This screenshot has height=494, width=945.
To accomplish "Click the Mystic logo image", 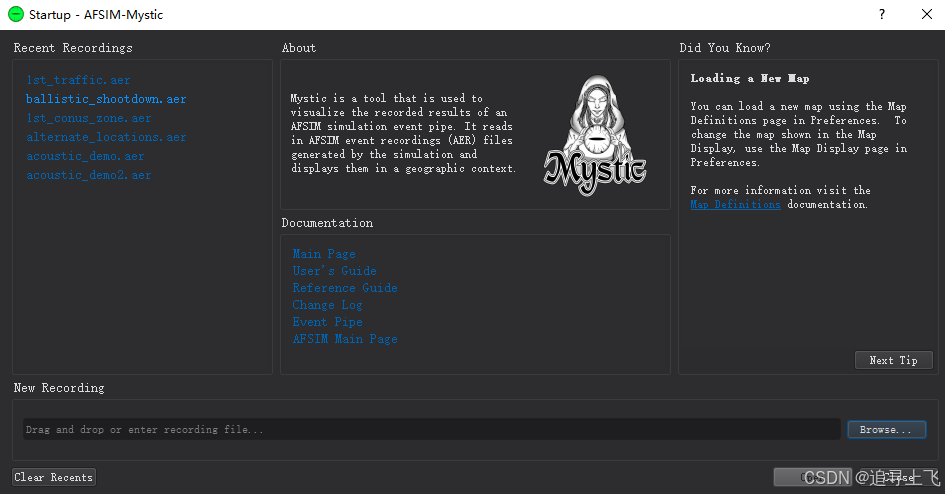I will tap(595, 136).
